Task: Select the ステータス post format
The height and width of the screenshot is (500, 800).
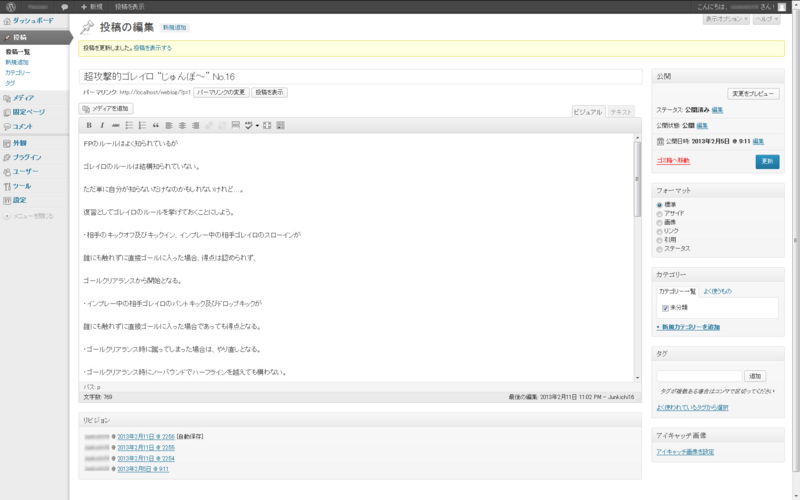Action: coord(659,249)
